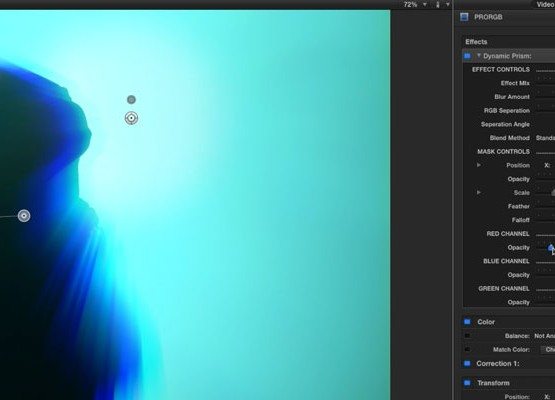Enable the Match Color checkbox
Image resolution: width=555 pixels, height=400 pixels.
click(x=467, y=349)
